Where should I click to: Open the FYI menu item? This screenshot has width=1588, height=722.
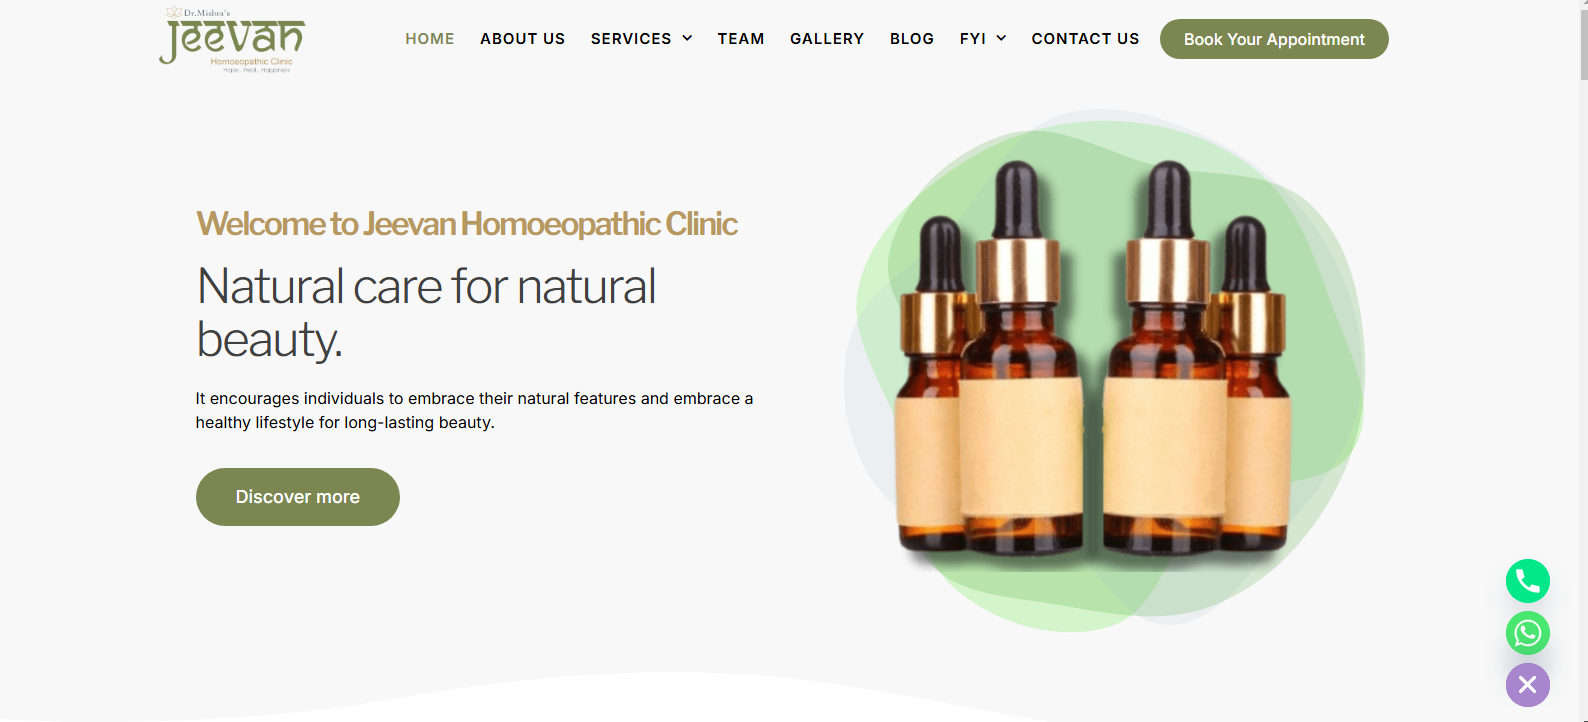[973, 39]
